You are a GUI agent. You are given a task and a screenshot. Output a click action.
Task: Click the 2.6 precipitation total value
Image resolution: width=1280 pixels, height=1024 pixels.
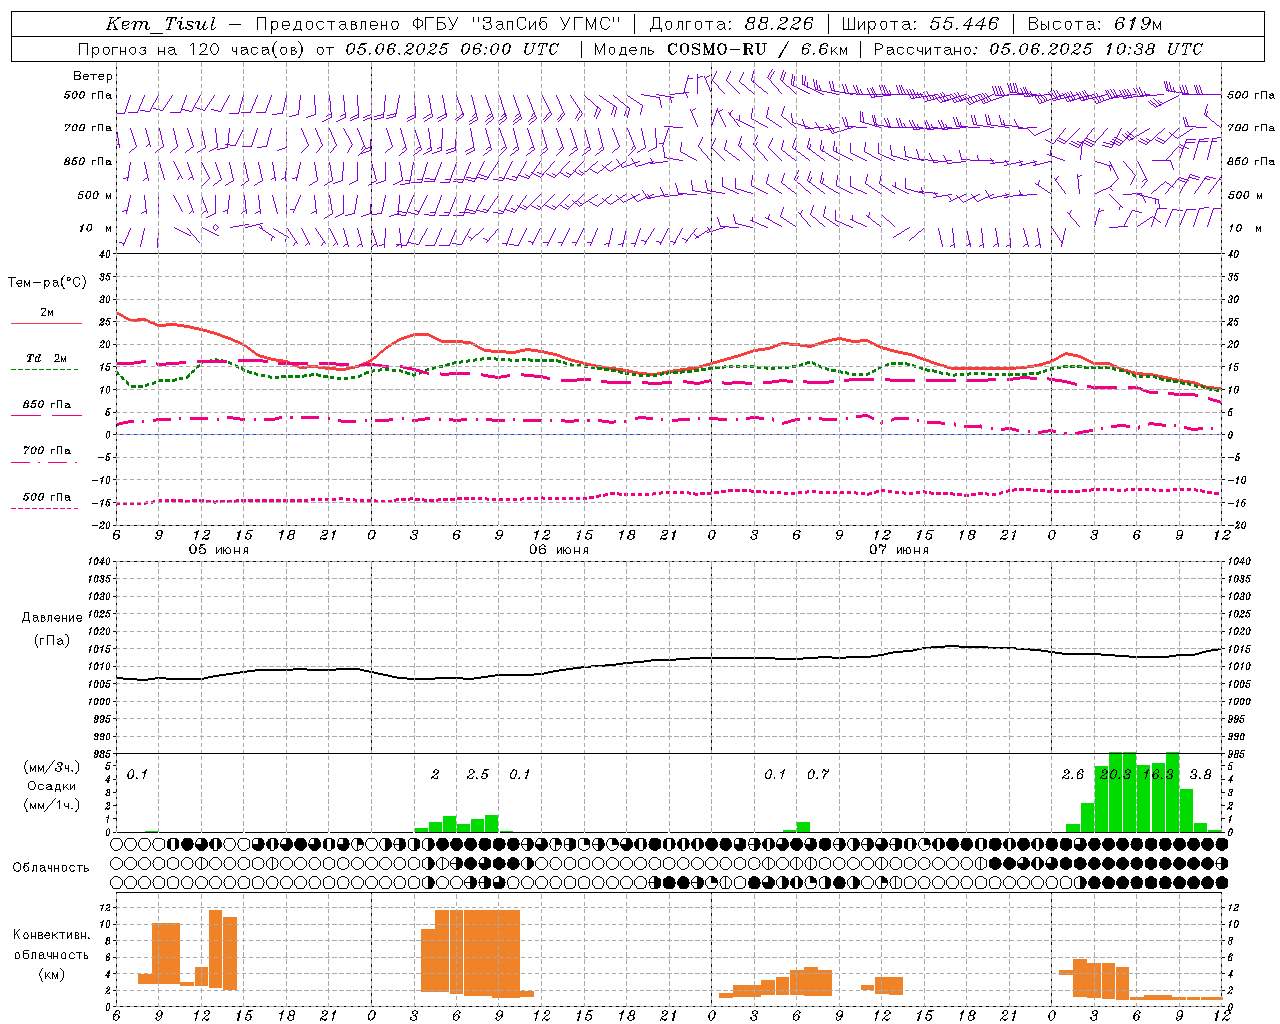click(1073, 775)
